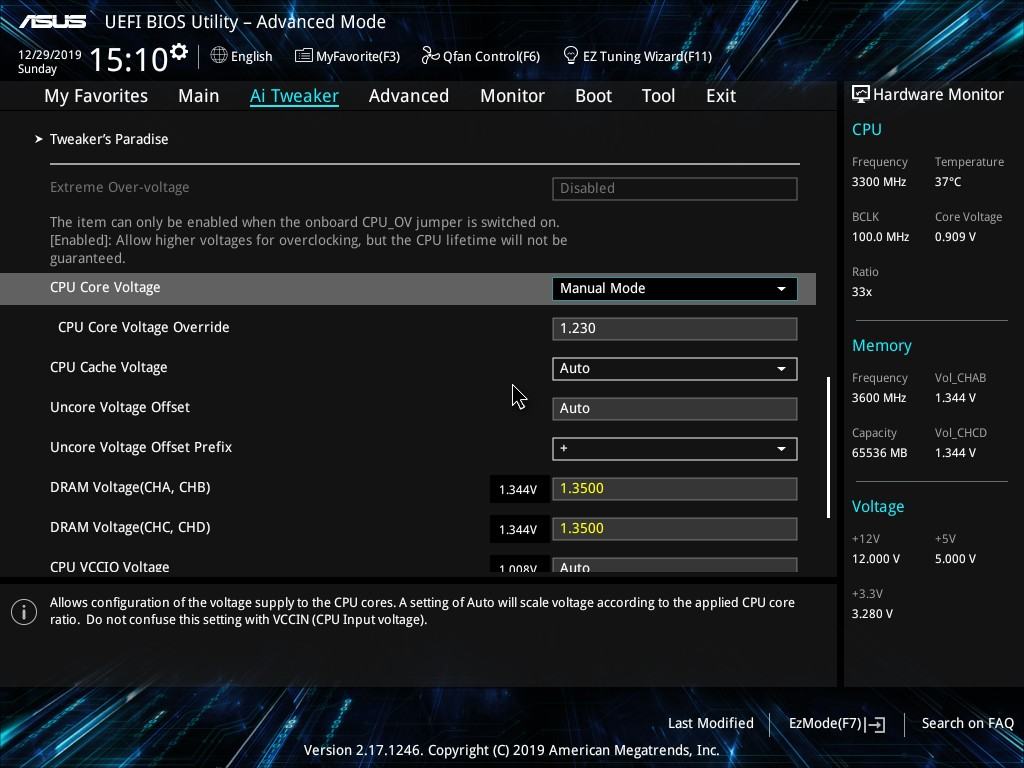1024x768 pixels.
Task: Click the globe language icon
Action: [x=219, y=56]
